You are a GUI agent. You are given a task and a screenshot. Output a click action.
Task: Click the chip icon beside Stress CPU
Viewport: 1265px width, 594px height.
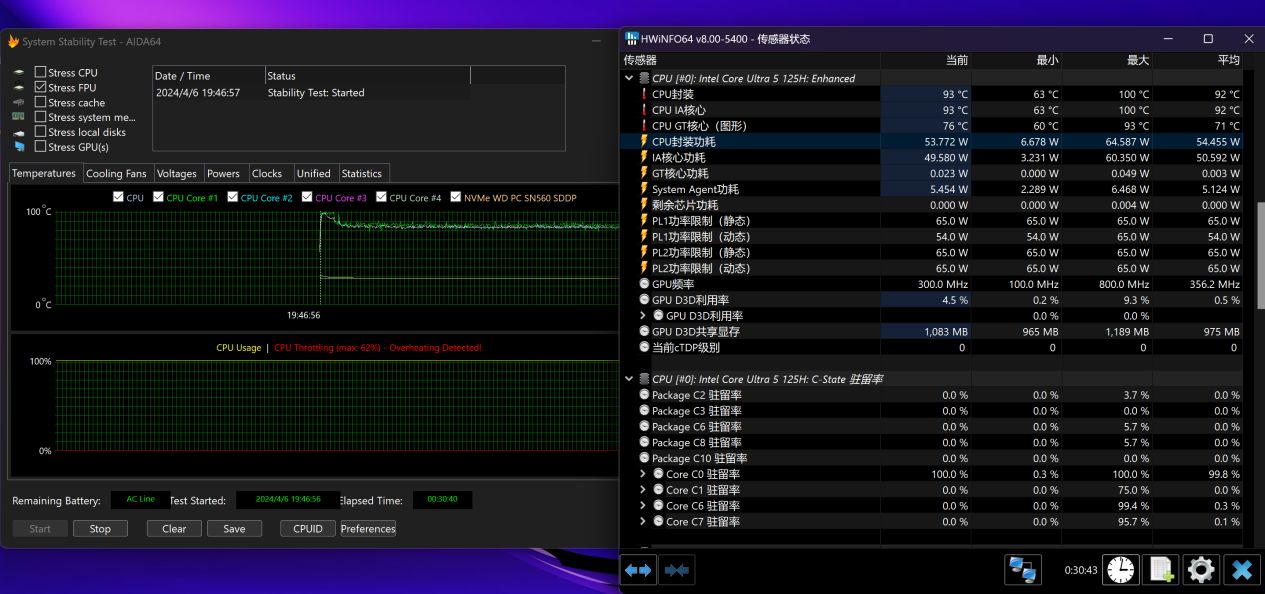[18, 73]
